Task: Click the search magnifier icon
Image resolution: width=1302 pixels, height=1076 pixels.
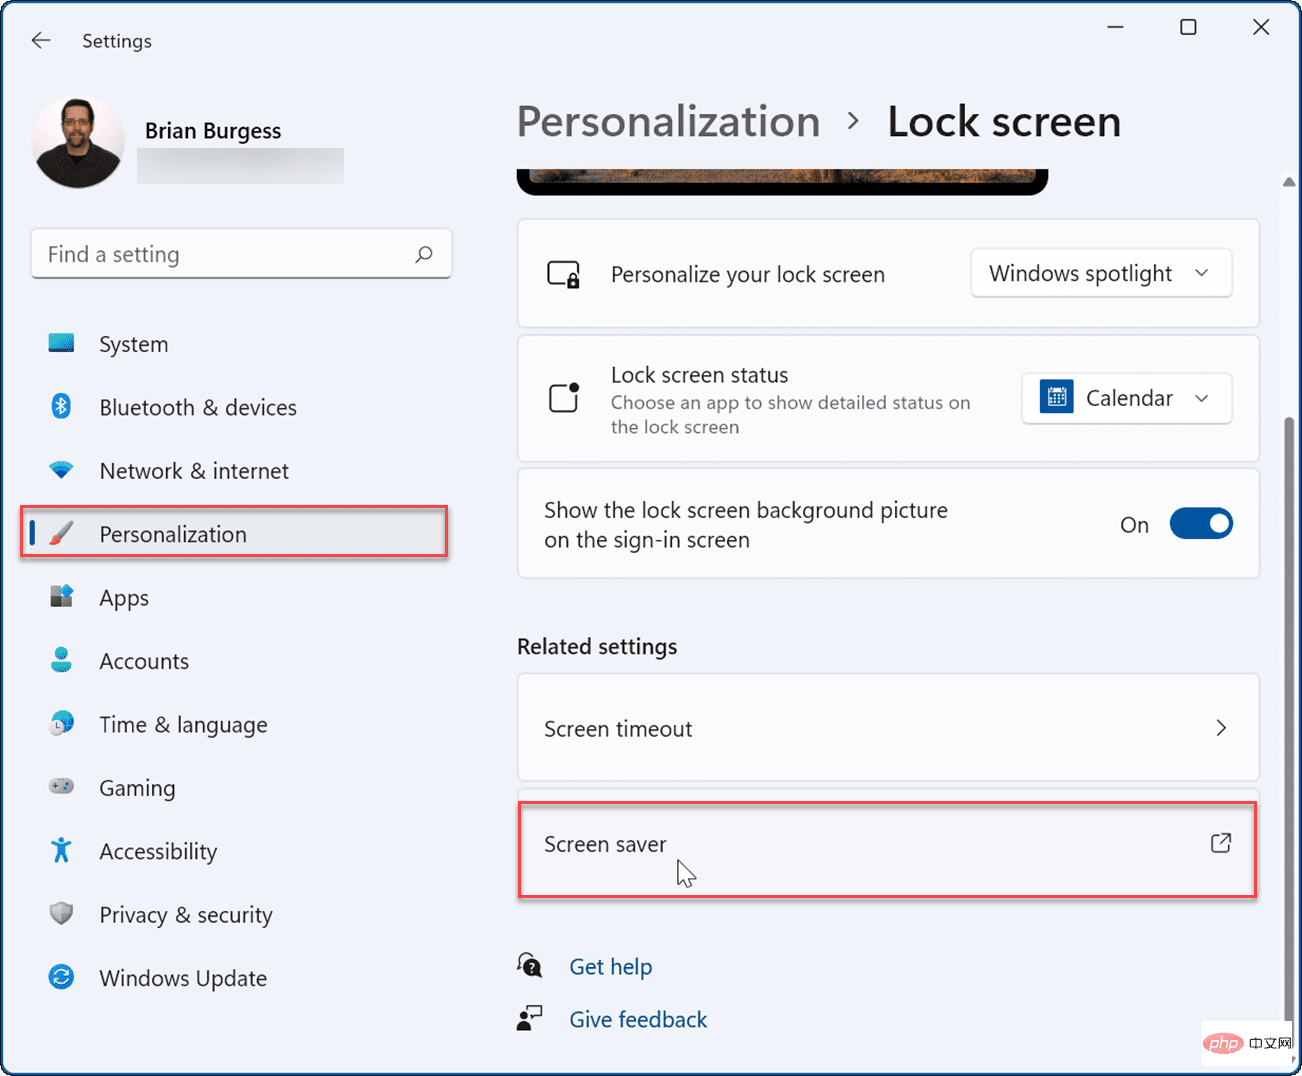Action: click(x=424, y=254)
